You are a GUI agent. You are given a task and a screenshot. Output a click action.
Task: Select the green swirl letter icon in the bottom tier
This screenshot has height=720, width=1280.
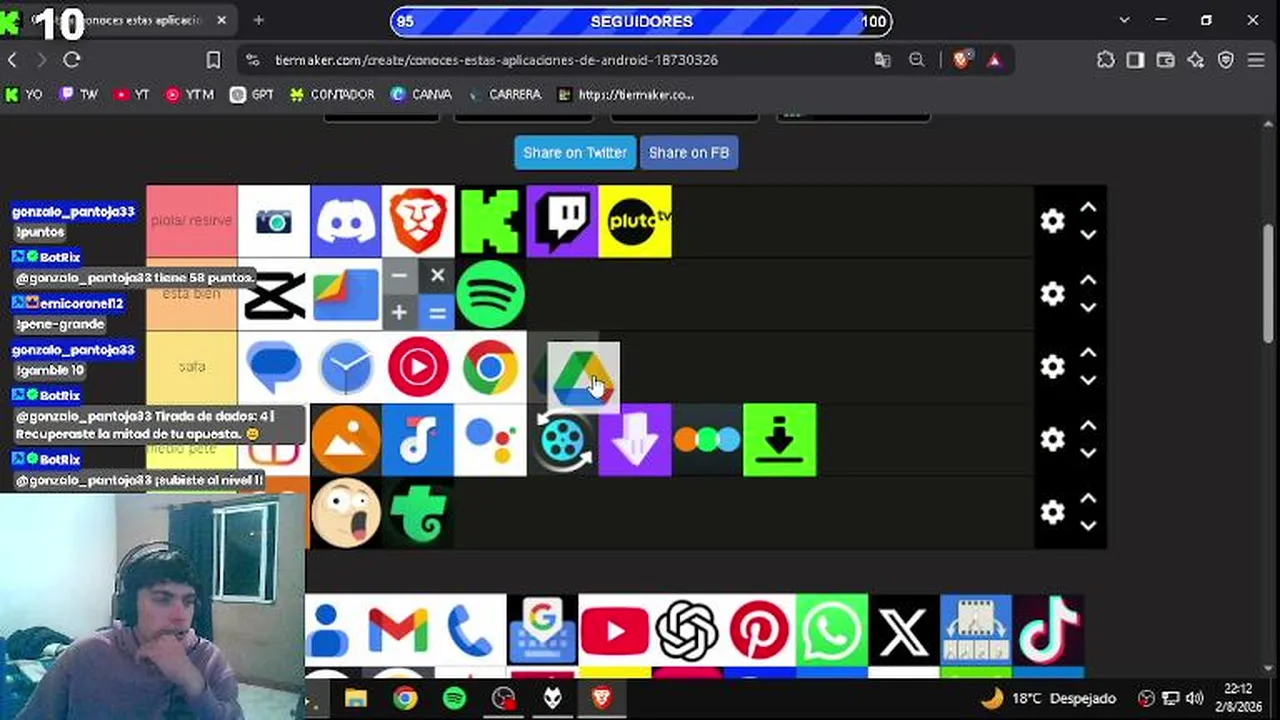click(418, 513)
